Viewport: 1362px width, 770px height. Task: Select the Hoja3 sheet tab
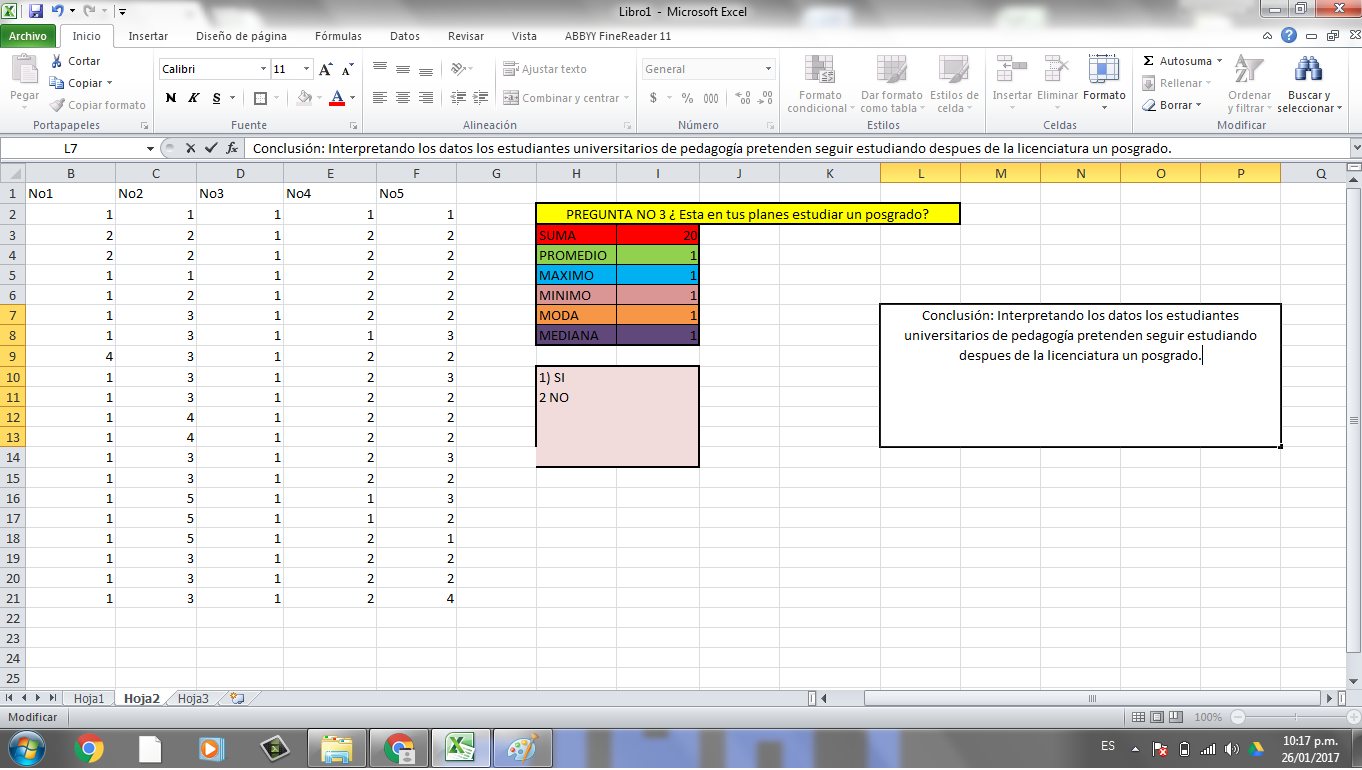click(x=194, y=698)
